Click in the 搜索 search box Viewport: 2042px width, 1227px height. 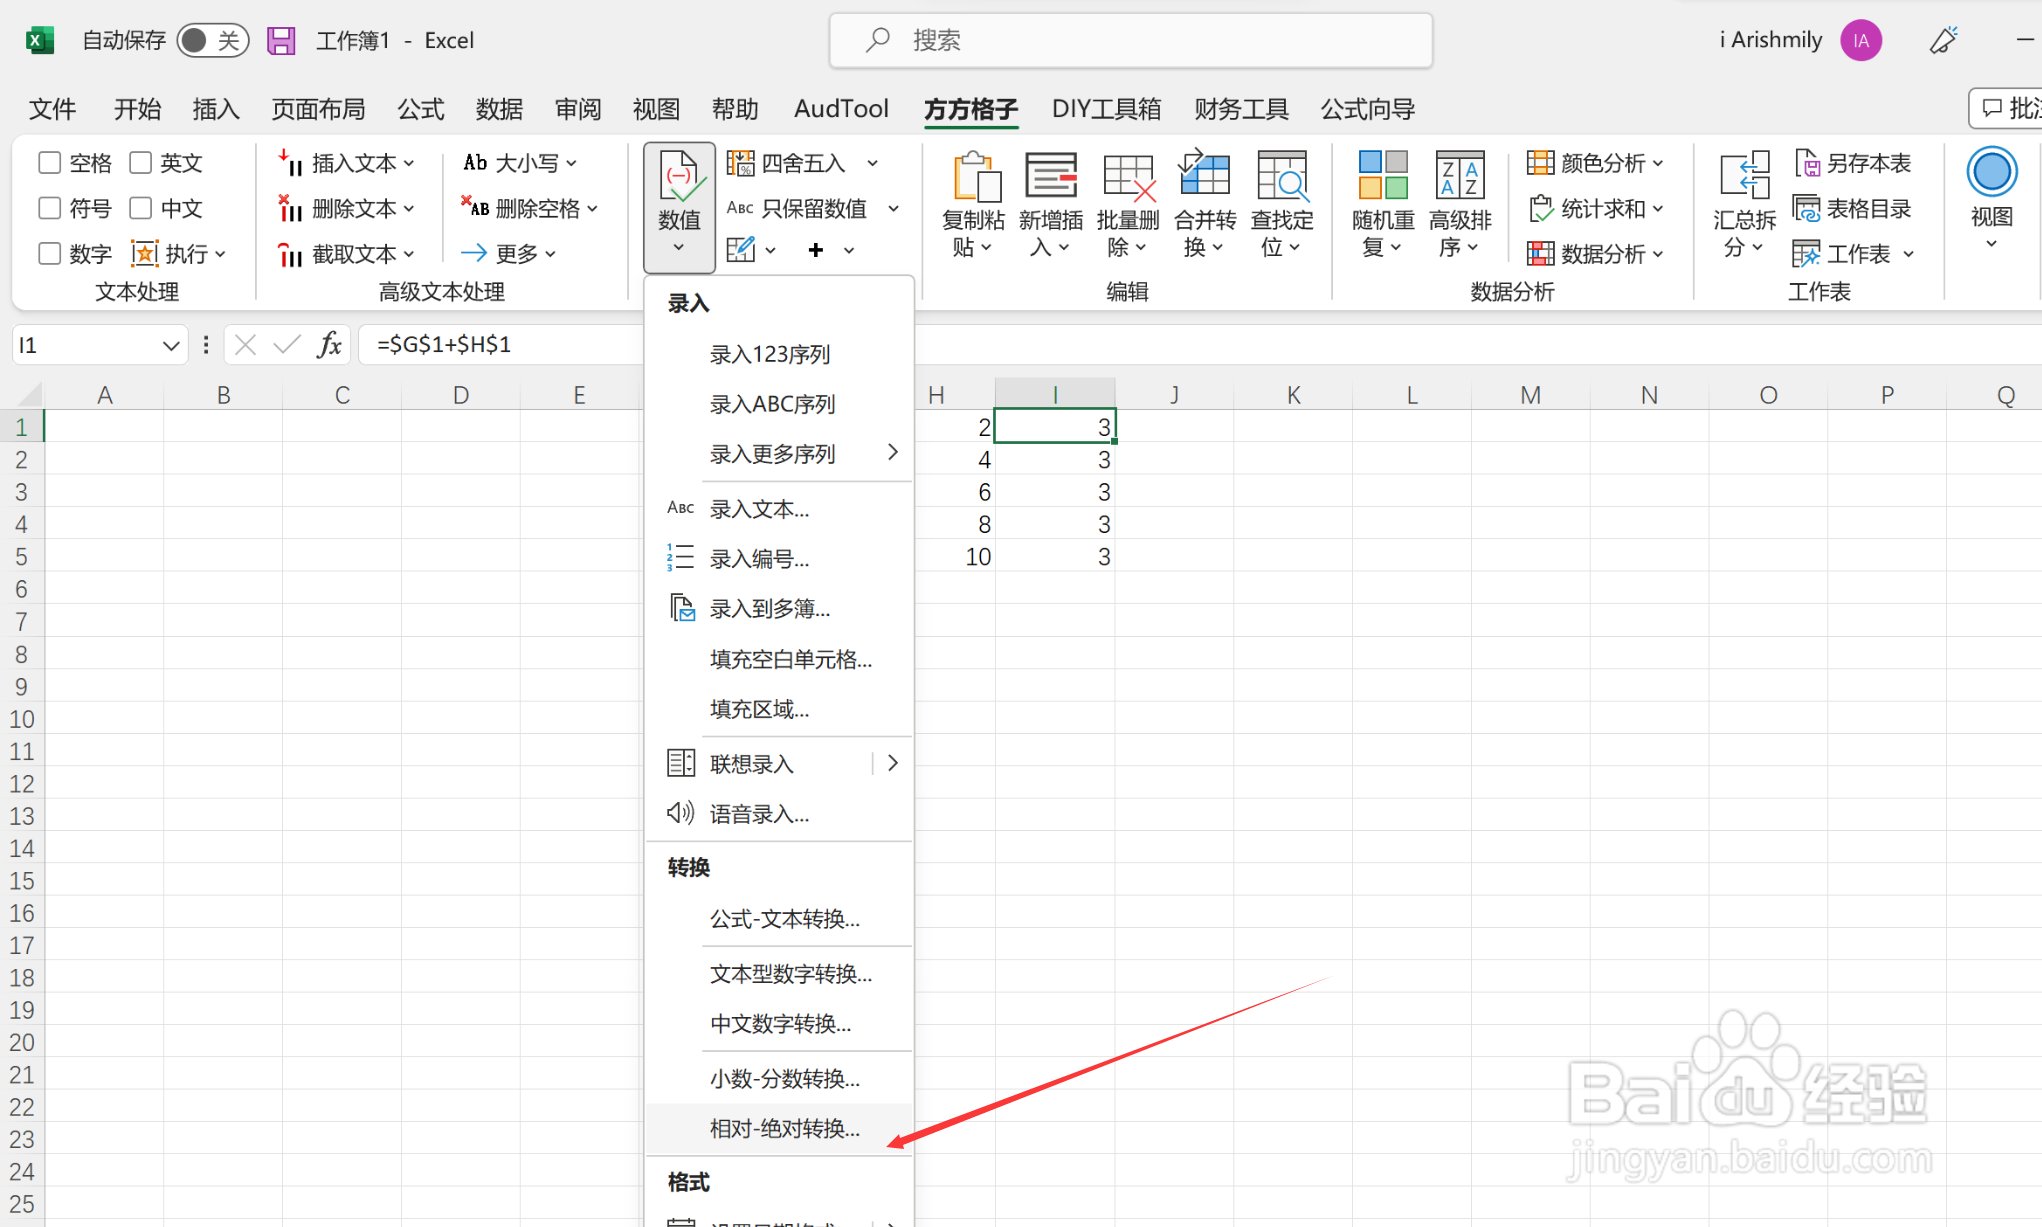[x=1130, y=40]
